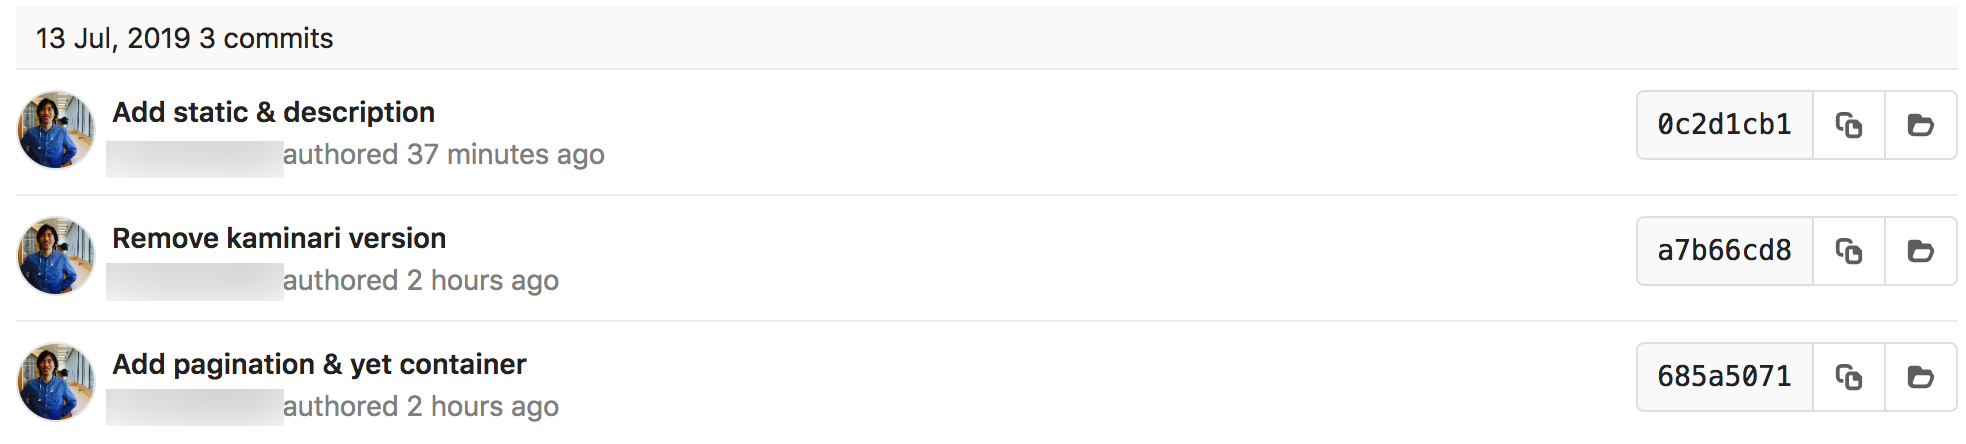Open the "Add static & description" commit
This screenshot has height=444, width=1966.
click(273, 112)
